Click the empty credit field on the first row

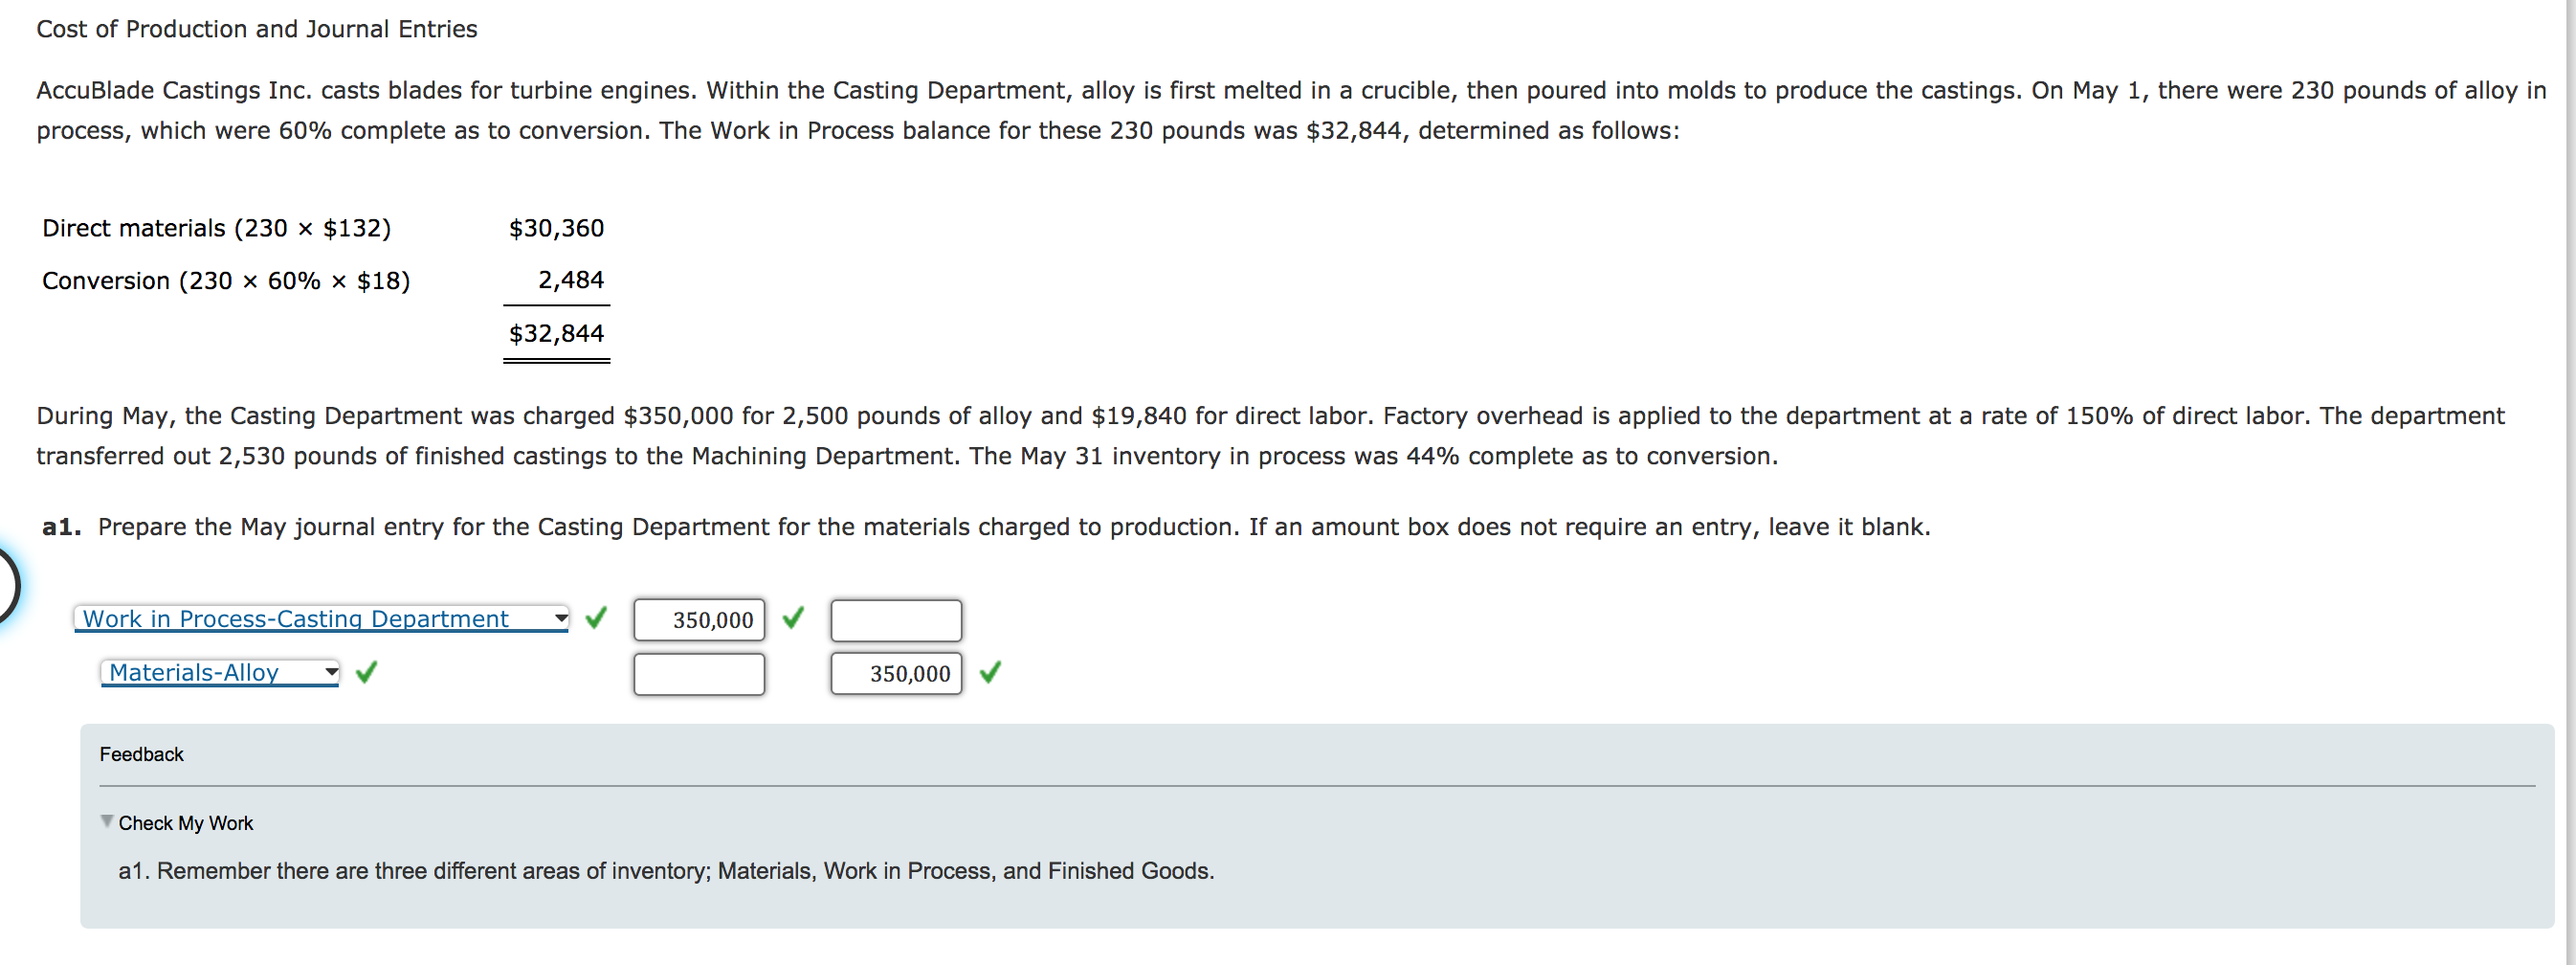coord(894,620)
